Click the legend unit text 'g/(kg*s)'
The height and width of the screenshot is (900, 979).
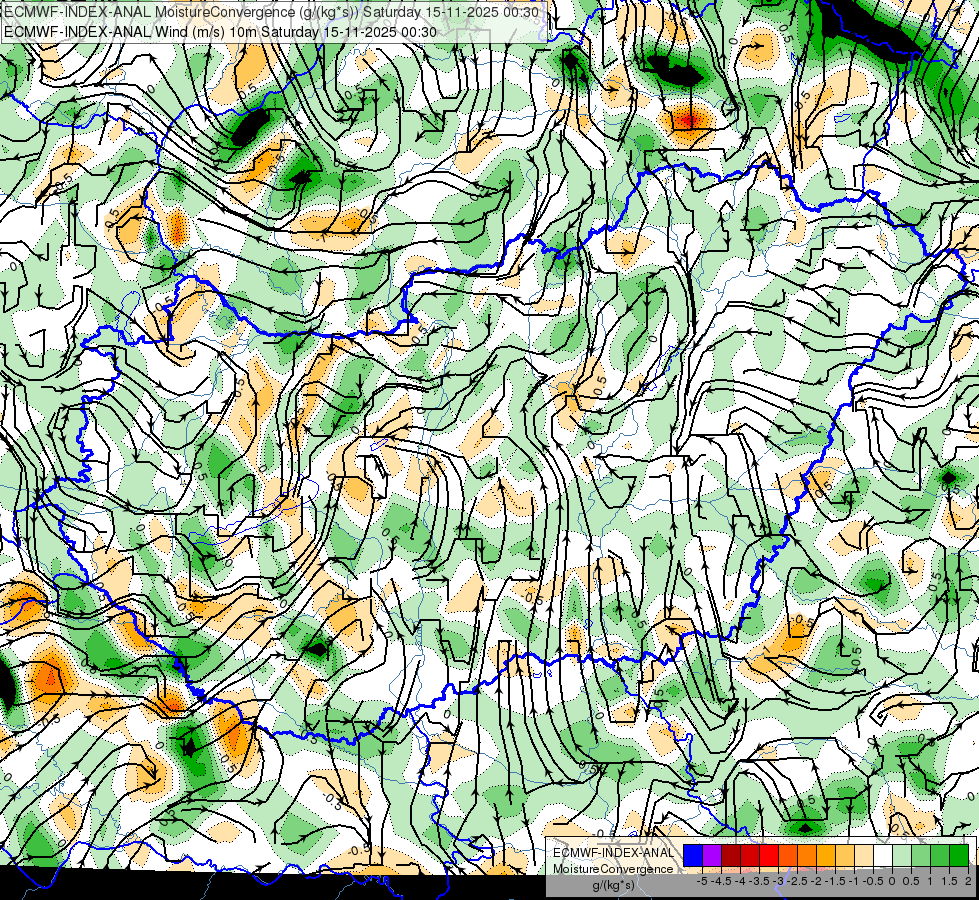click(613, 885)
